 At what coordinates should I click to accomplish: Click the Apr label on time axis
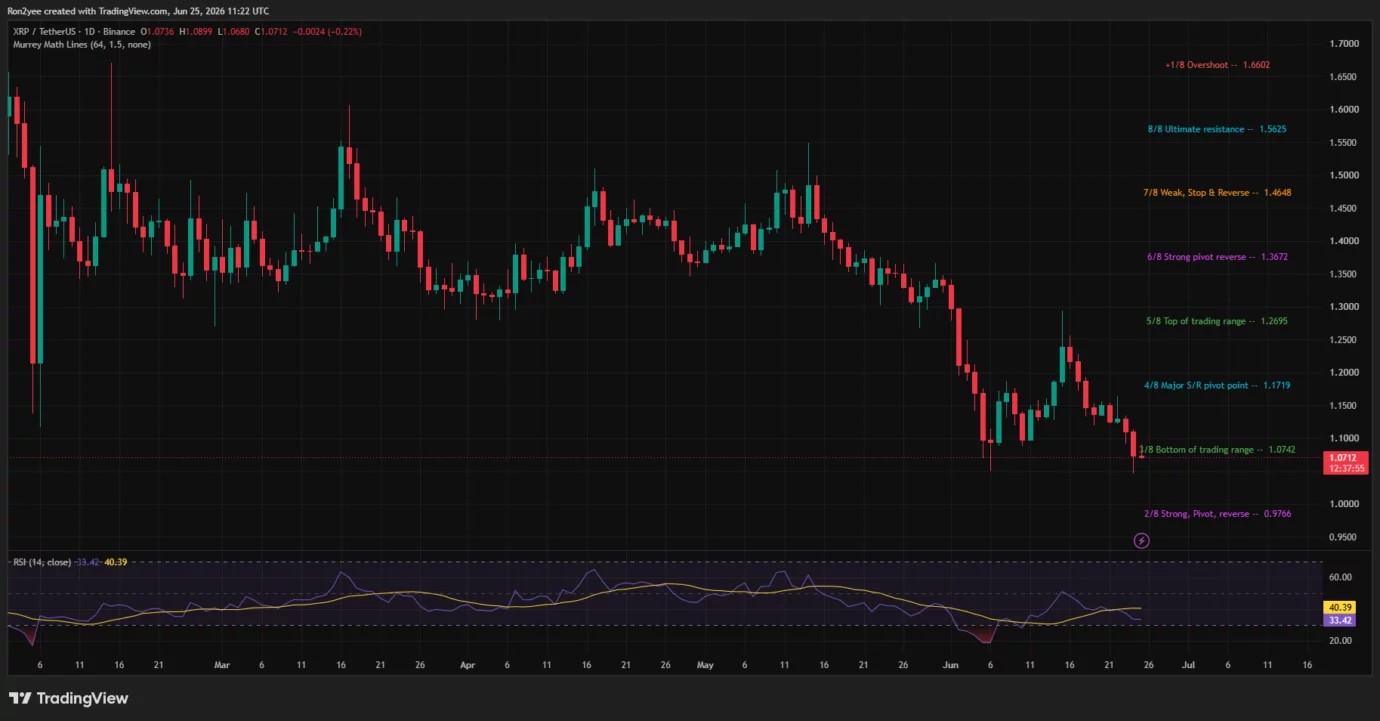coord(467,664)
